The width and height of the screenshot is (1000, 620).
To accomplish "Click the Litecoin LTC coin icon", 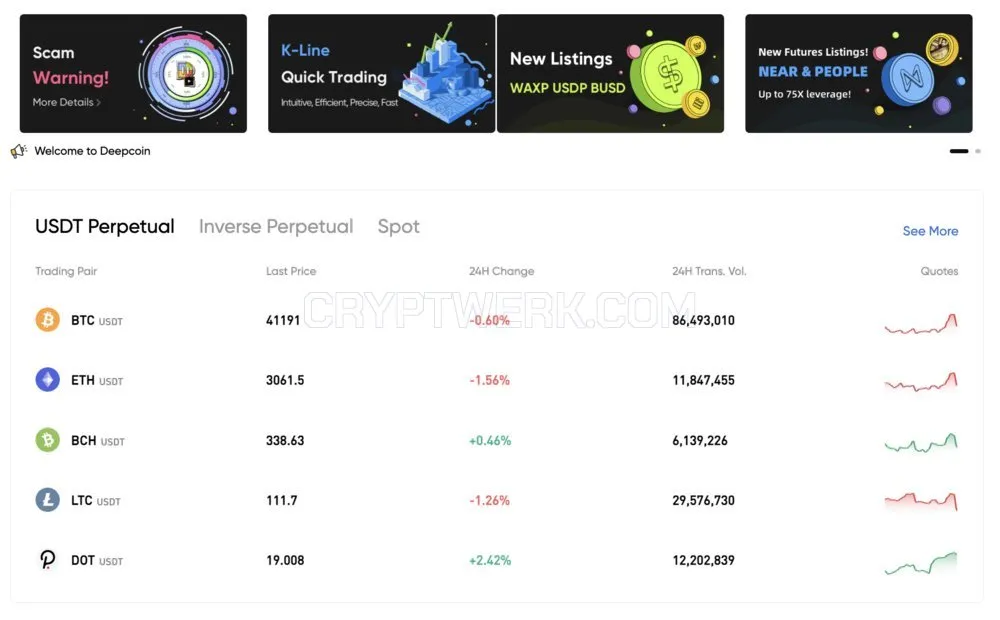I will (x=47, y=500).
